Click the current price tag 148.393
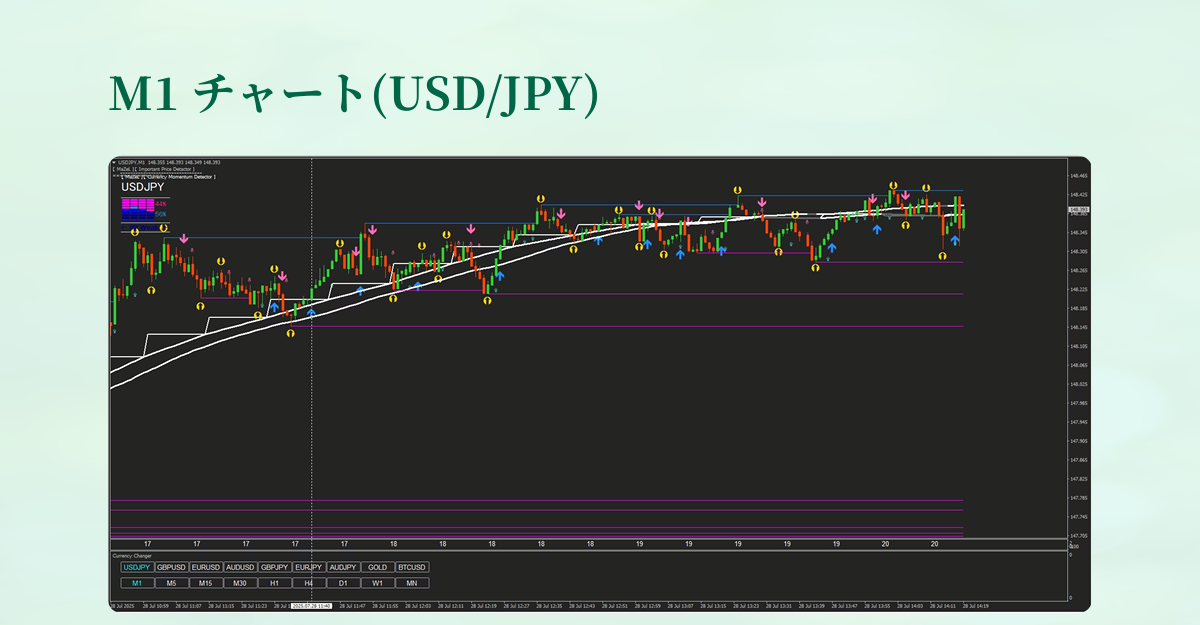This screenshot has width=1200, height=625. pyautogui.click(x=1077, y=210)
